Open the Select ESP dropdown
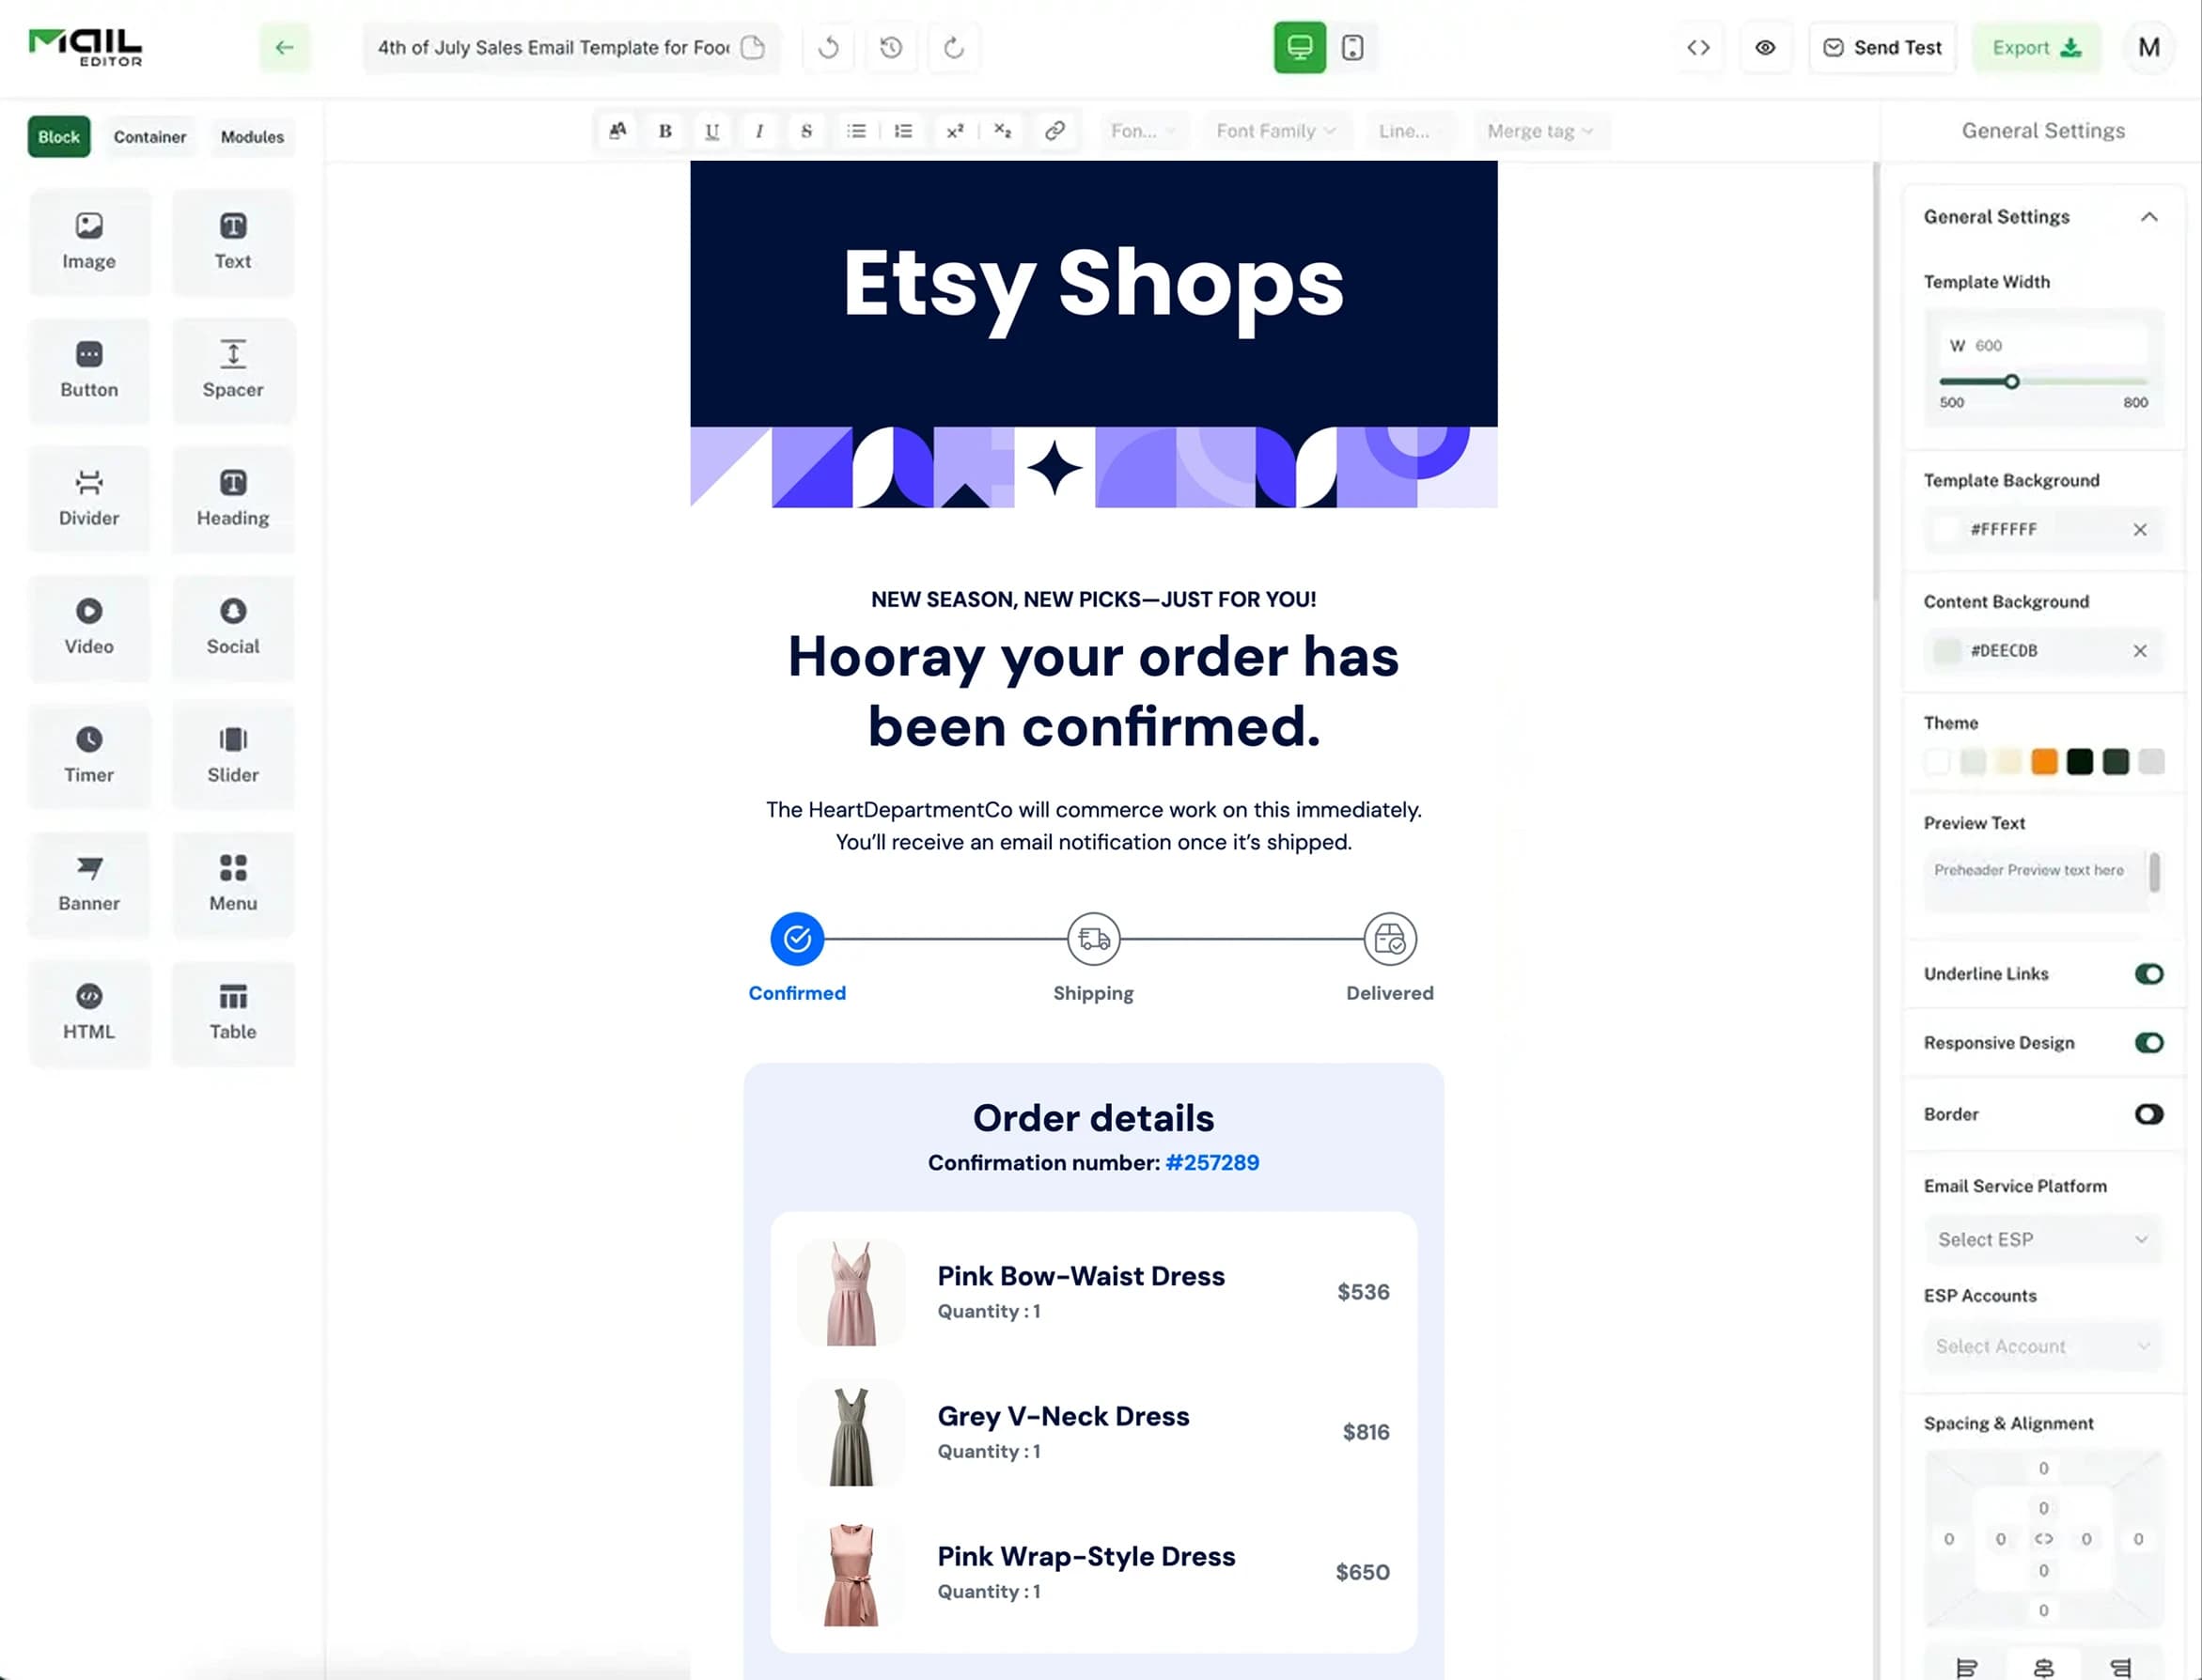 2042,1240
